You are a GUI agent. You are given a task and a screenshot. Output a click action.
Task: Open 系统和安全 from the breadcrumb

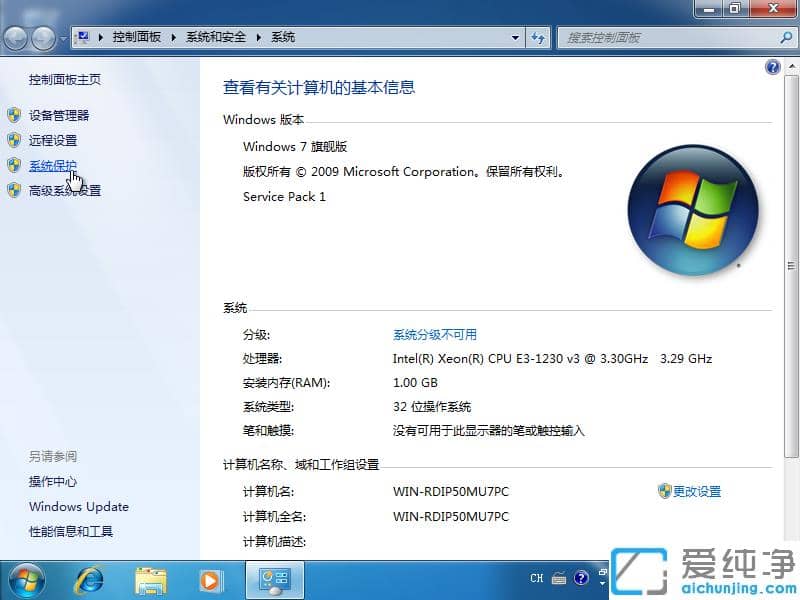point(216,37)
